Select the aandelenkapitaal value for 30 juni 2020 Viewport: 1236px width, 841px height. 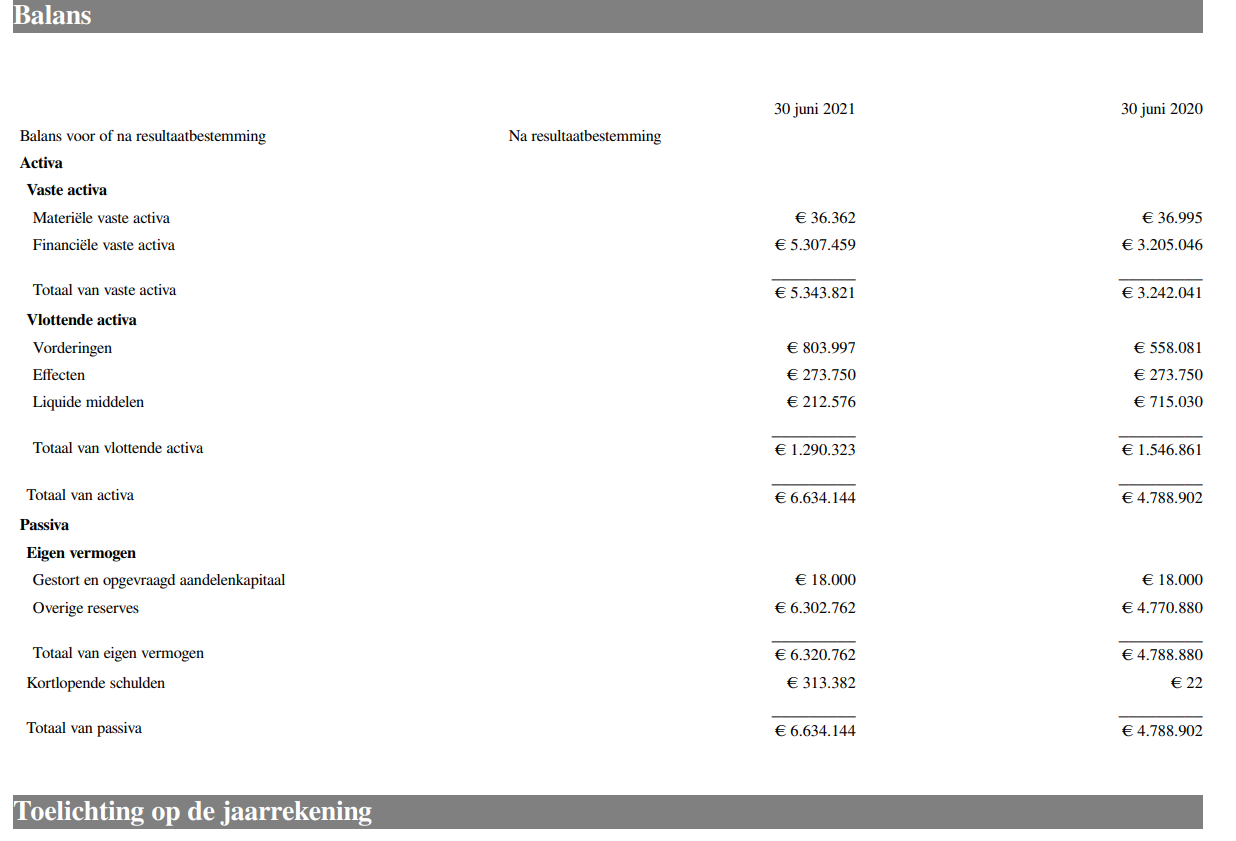tap(1172, 580)
